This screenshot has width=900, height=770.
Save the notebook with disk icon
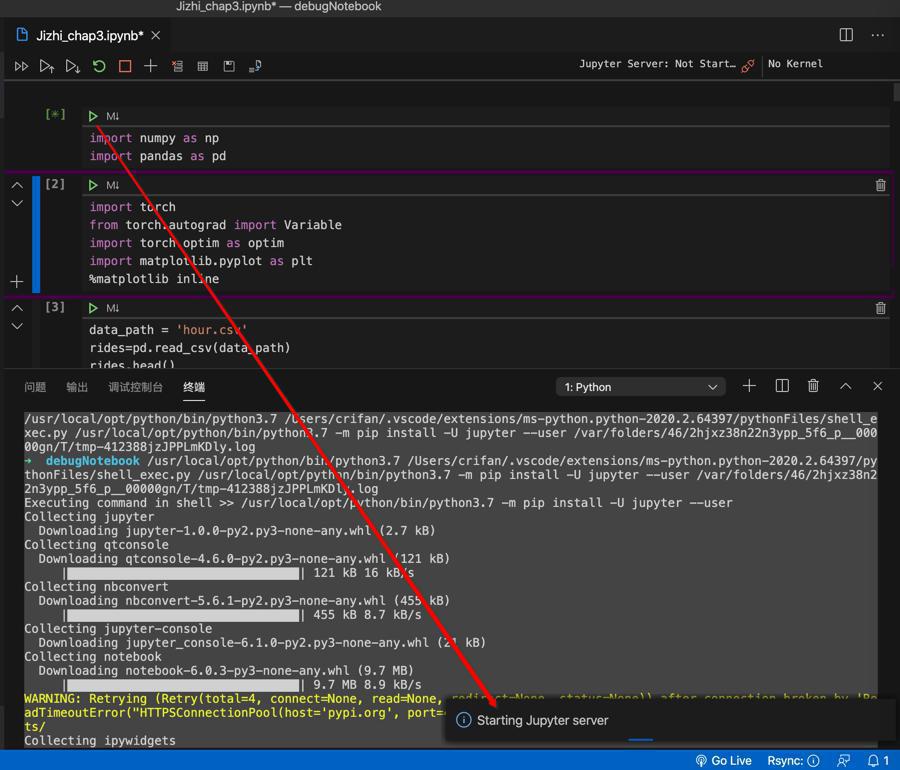click(229, 66)
